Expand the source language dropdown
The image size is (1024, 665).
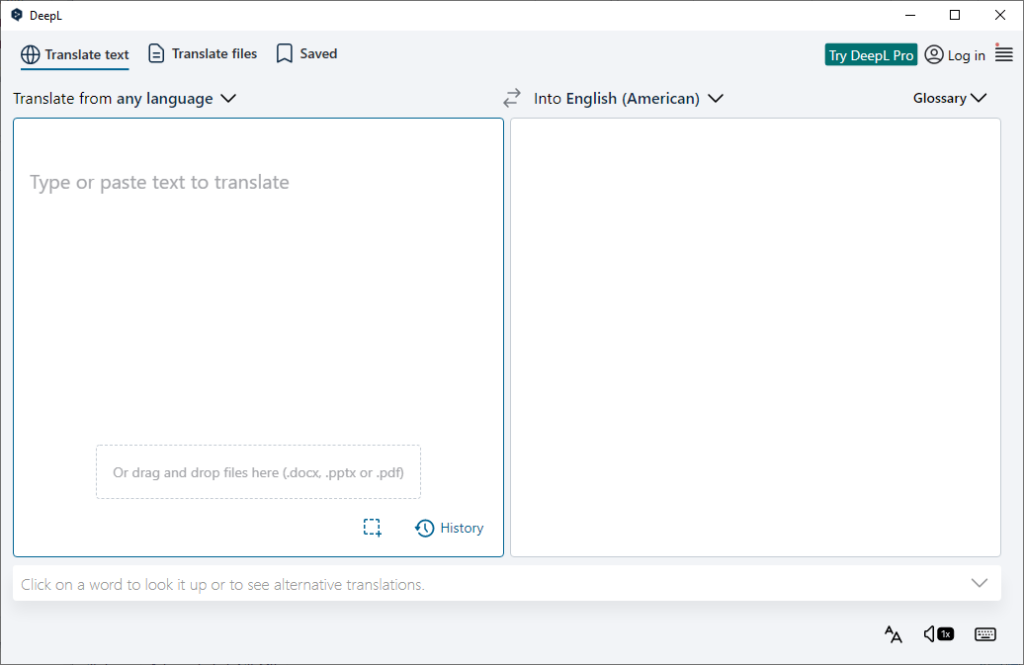124,99
